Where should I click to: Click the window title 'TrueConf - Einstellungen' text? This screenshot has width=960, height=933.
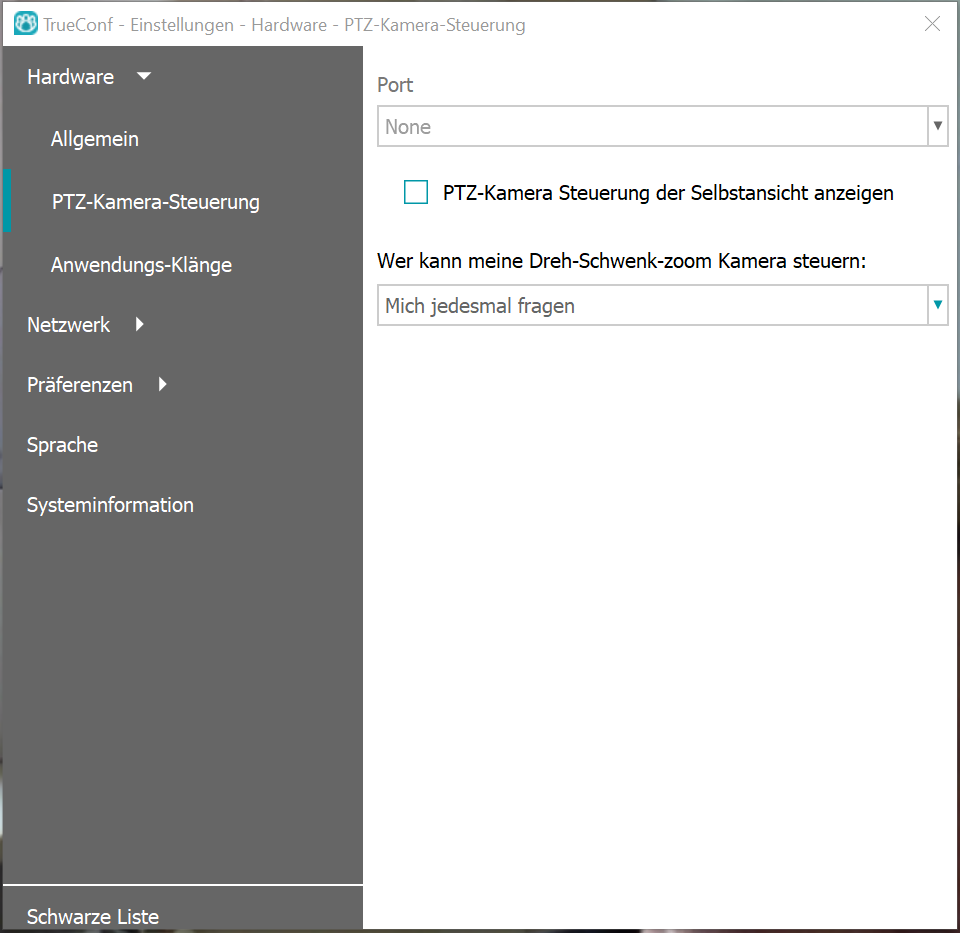[139, 24]
